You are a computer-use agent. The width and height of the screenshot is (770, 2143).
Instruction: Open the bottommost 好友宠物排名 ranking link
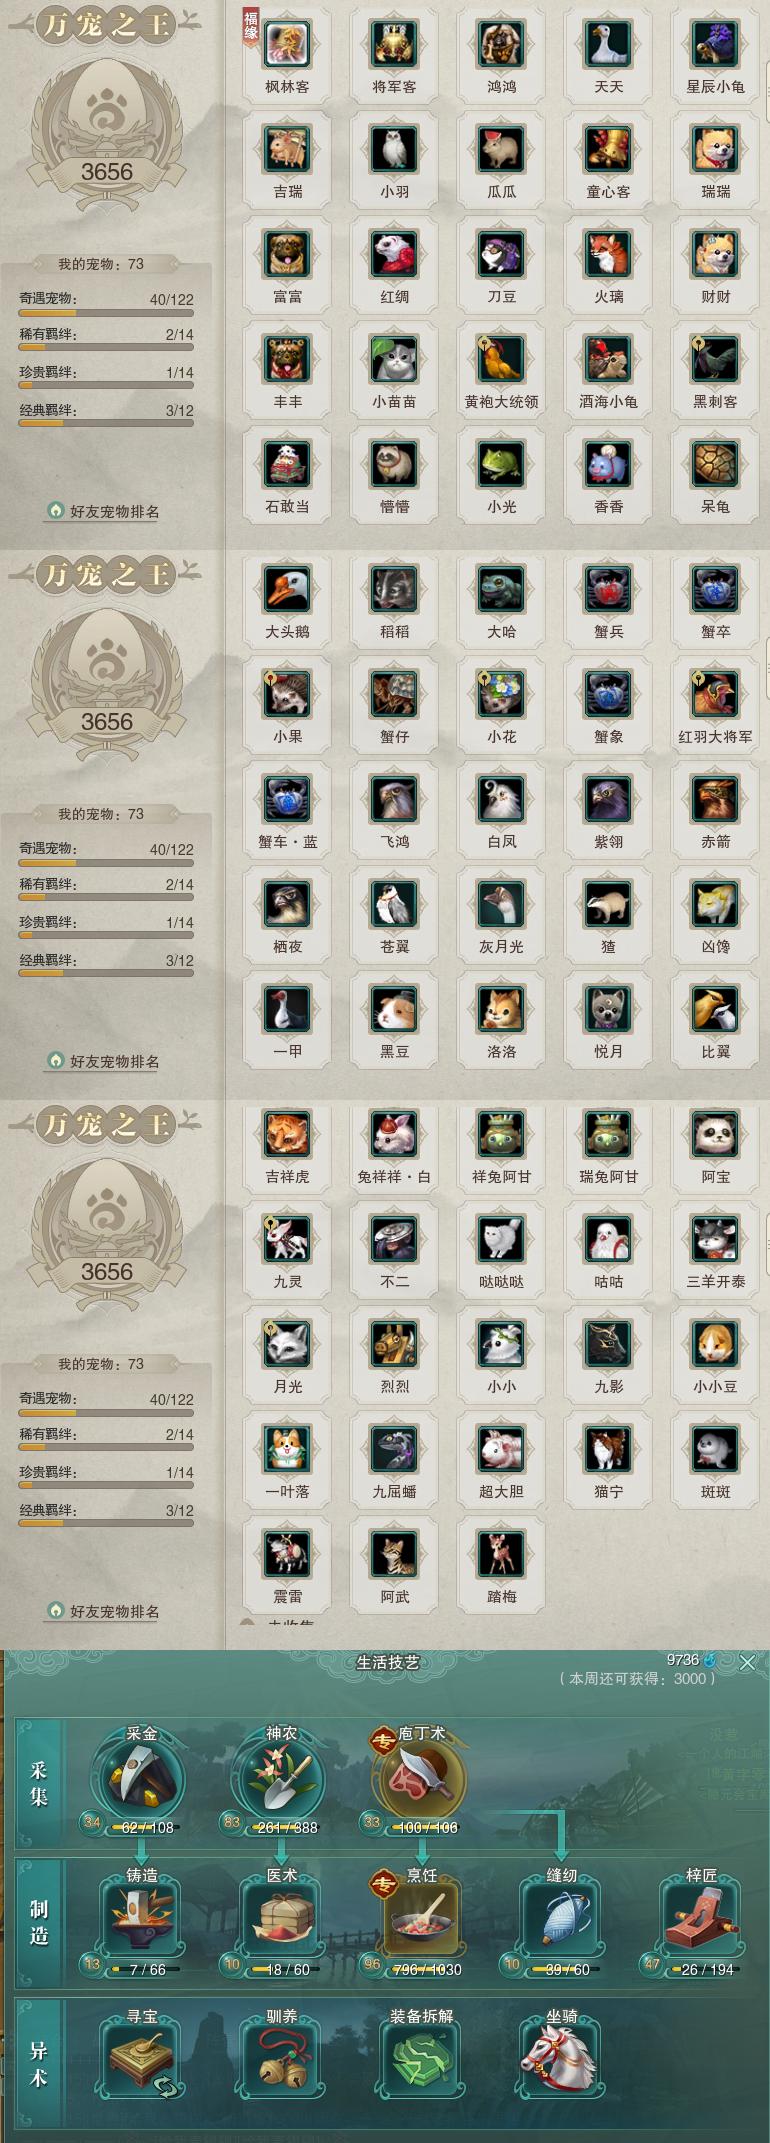point(104,1611)
